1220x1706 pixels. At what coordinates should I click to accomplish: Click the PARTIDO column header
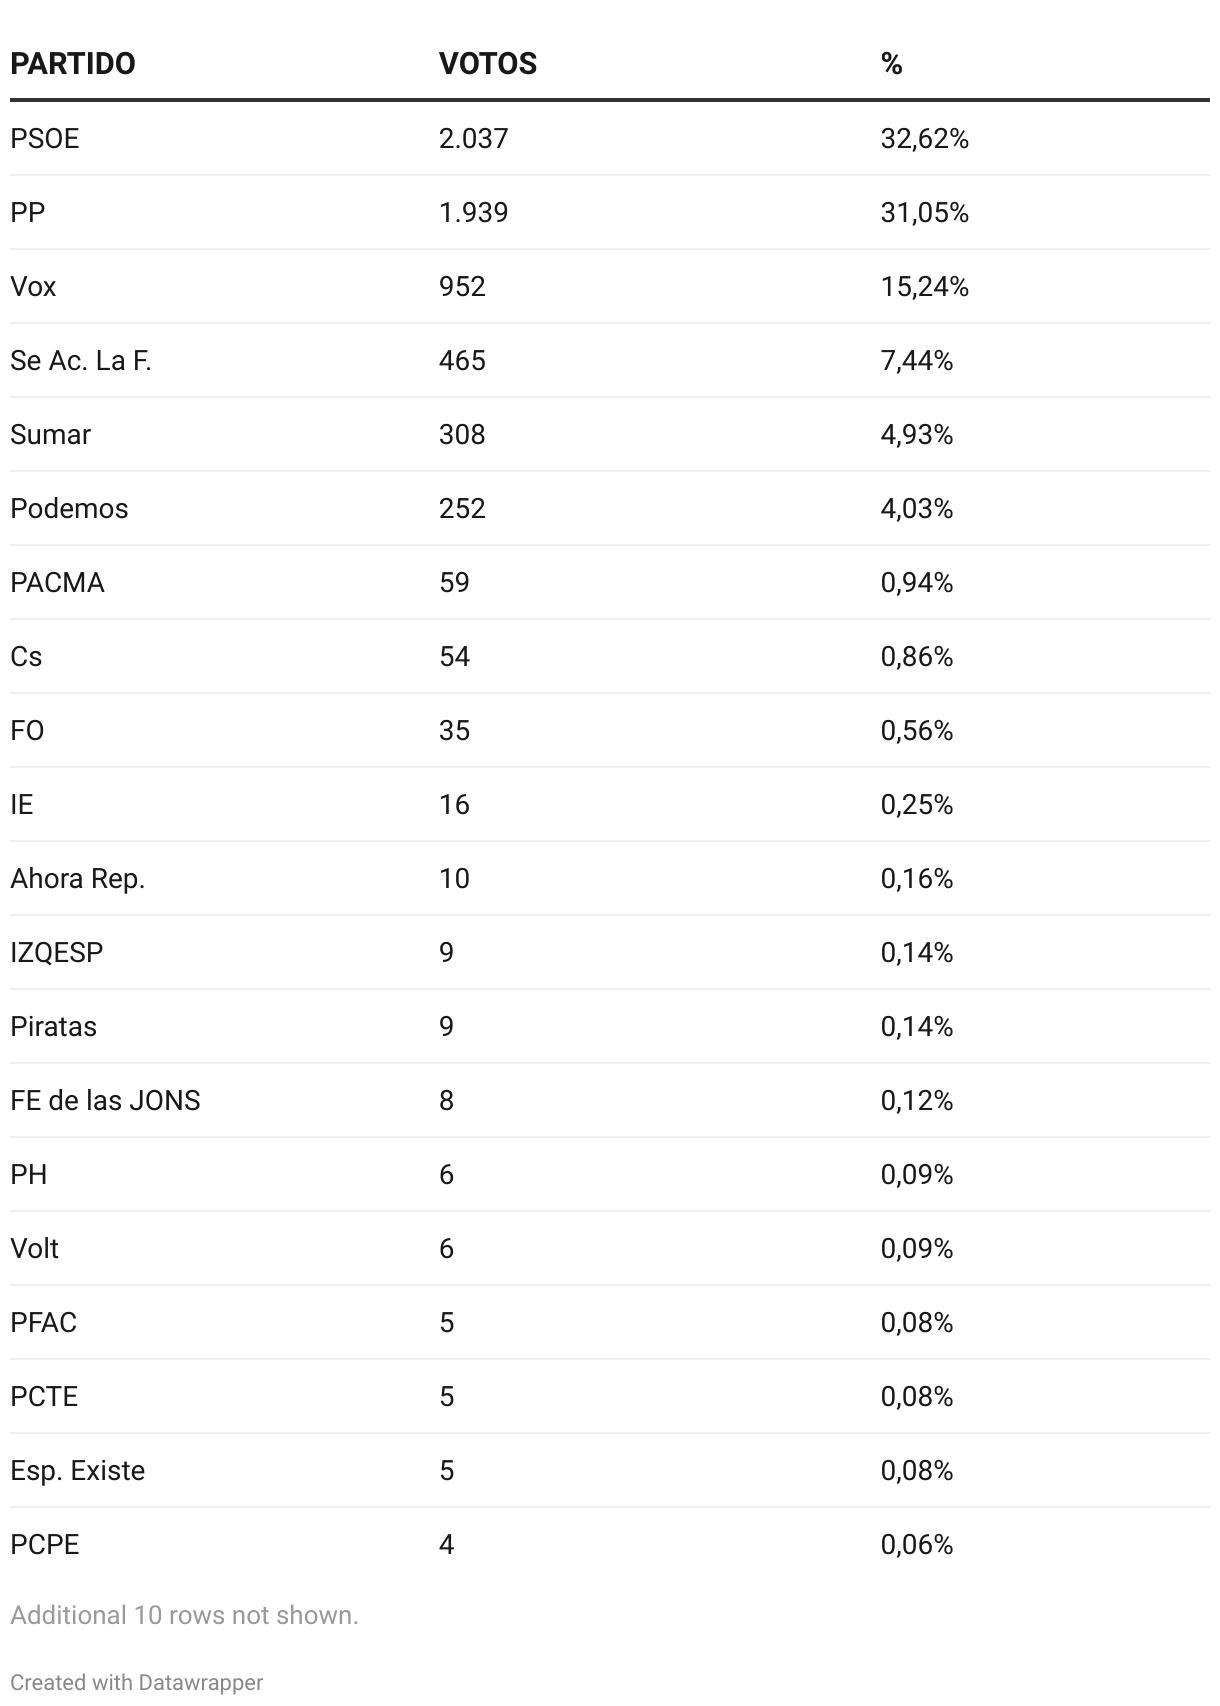click(x=72, y=64)
